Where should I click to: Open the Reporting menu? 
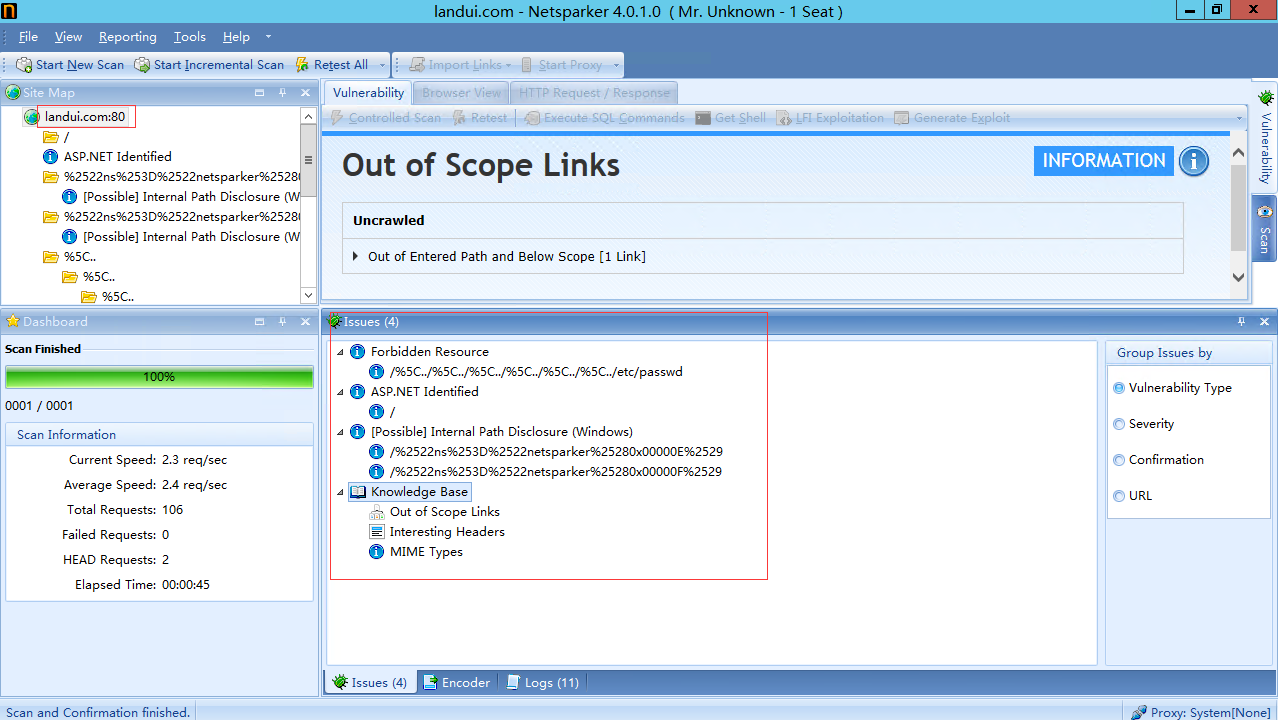coord(127,37)
